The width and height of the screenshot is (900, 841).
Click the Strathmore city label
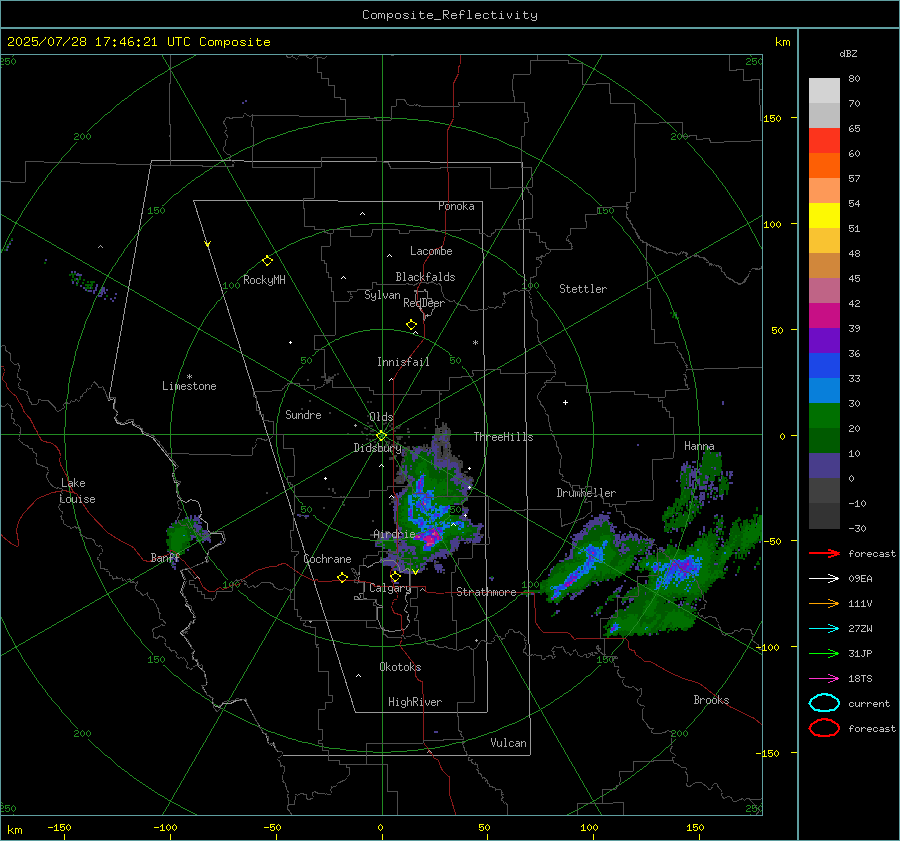pos(486,592)
